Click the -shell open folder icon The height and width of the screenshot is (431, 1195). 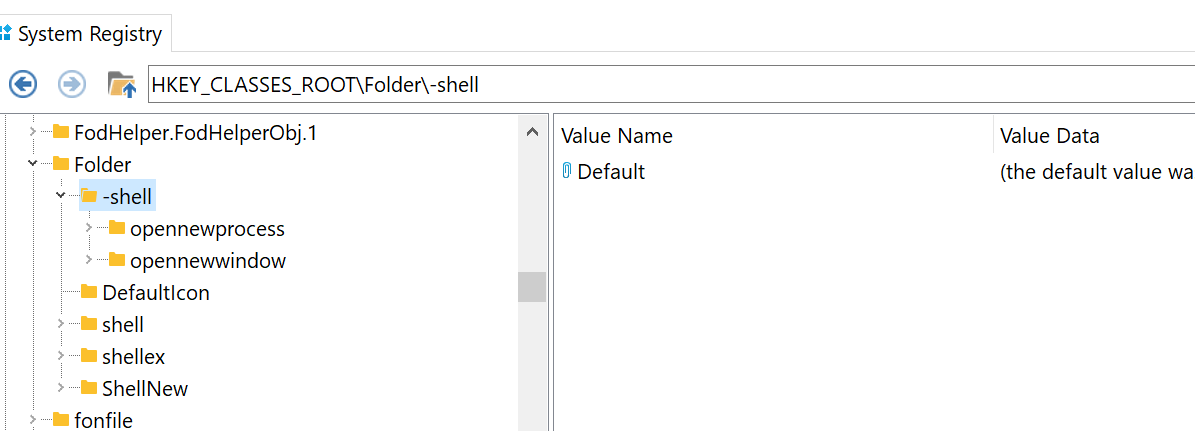pyautogui.click(x=88, y=196)
